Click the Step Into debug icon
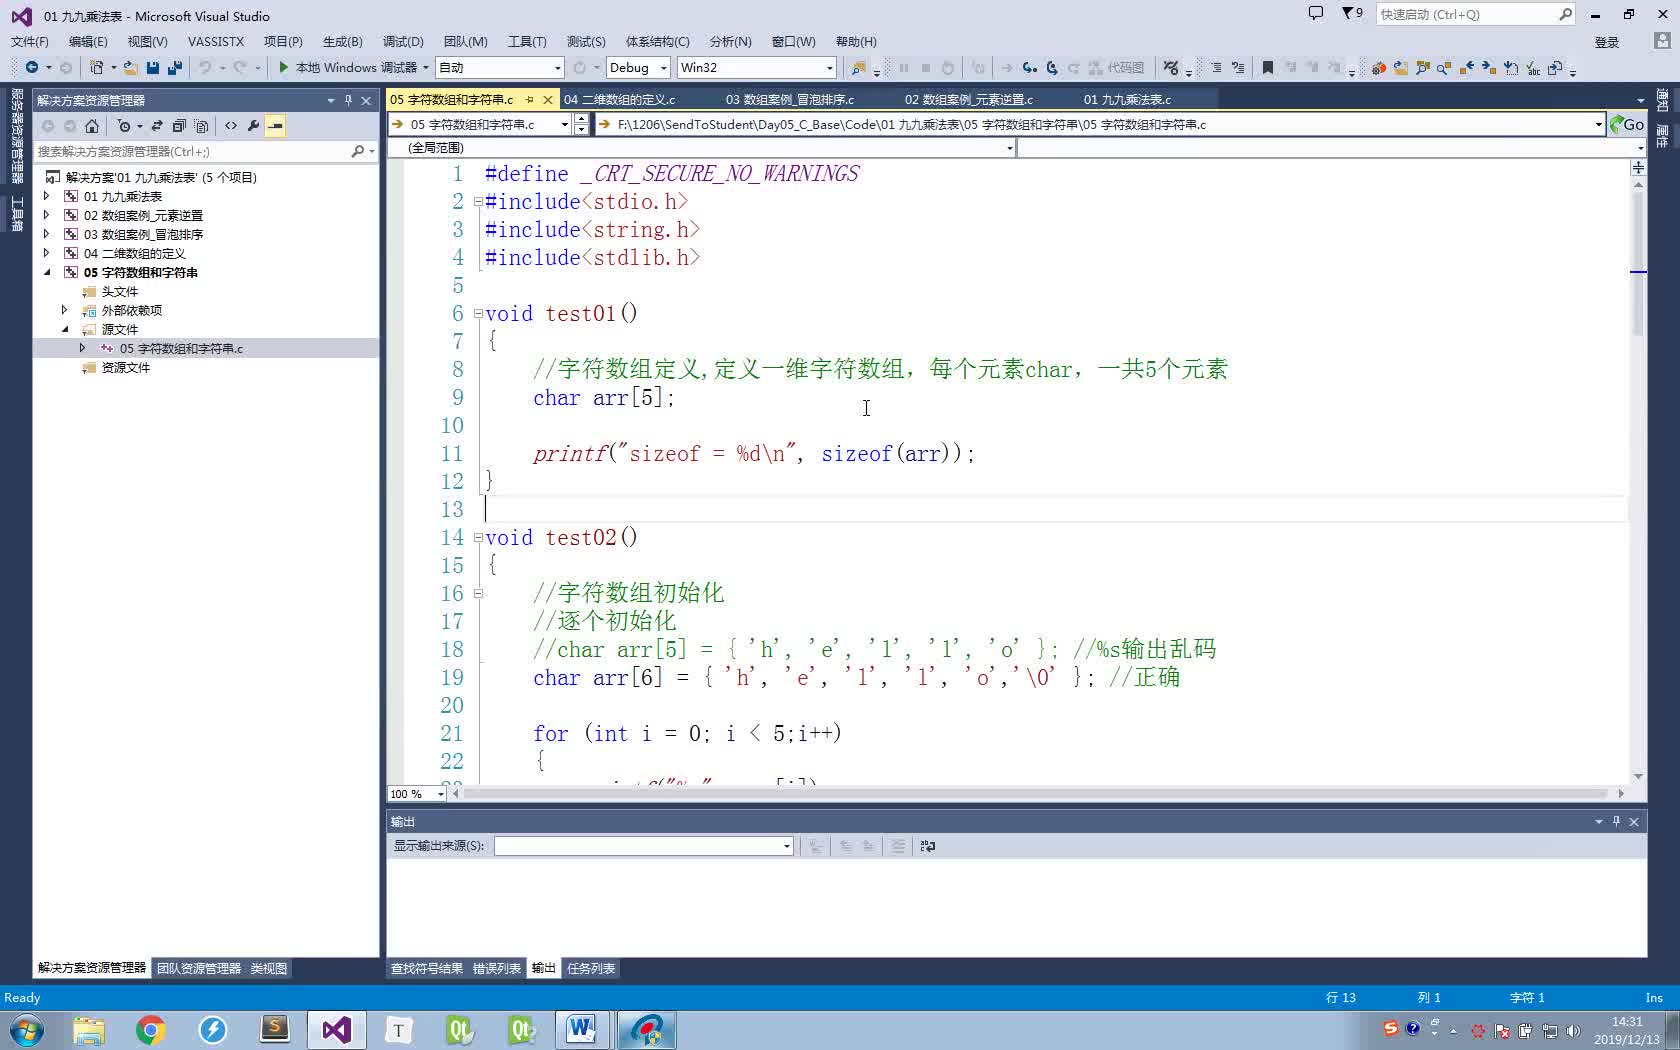Image resolution: width=1680 pixels, height=1050 pixels. 1029,67
